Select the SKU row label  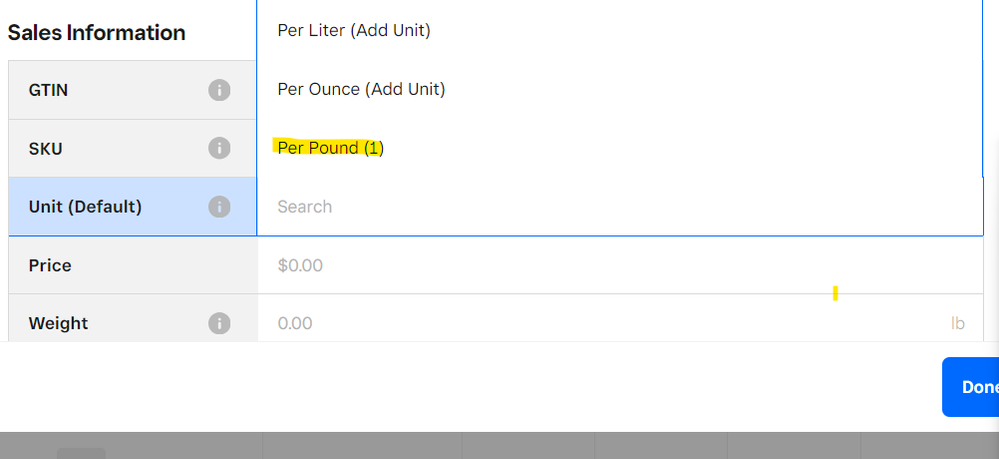click(46, 148)
